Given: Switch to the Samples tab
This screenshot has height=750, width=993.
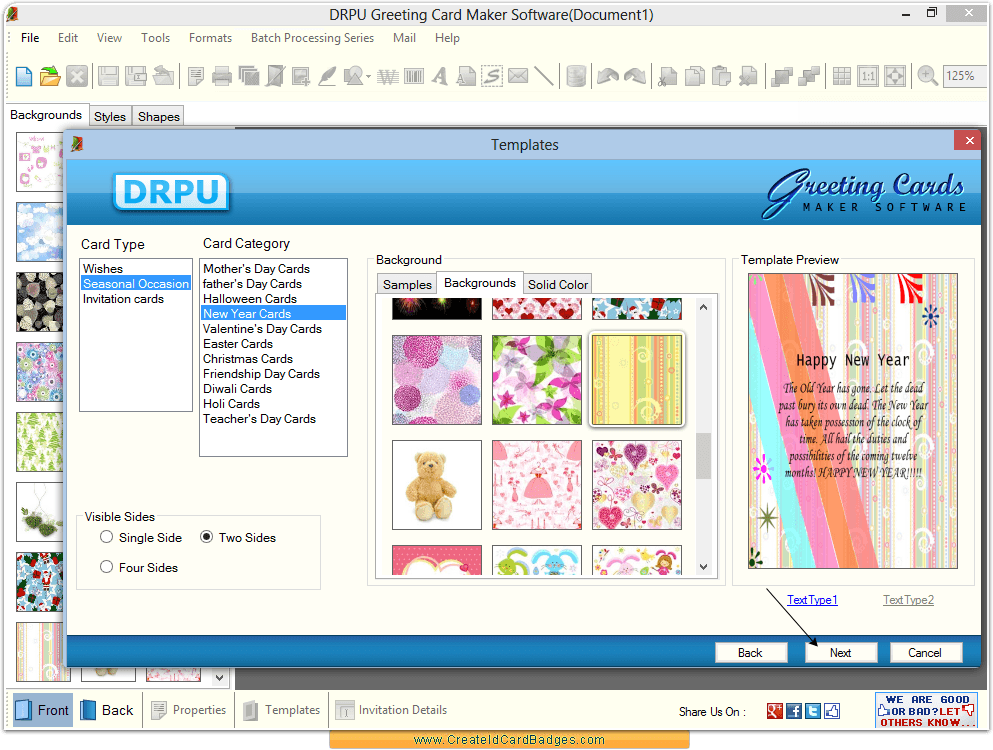Looking at the screenshot, I should [407, 284].
